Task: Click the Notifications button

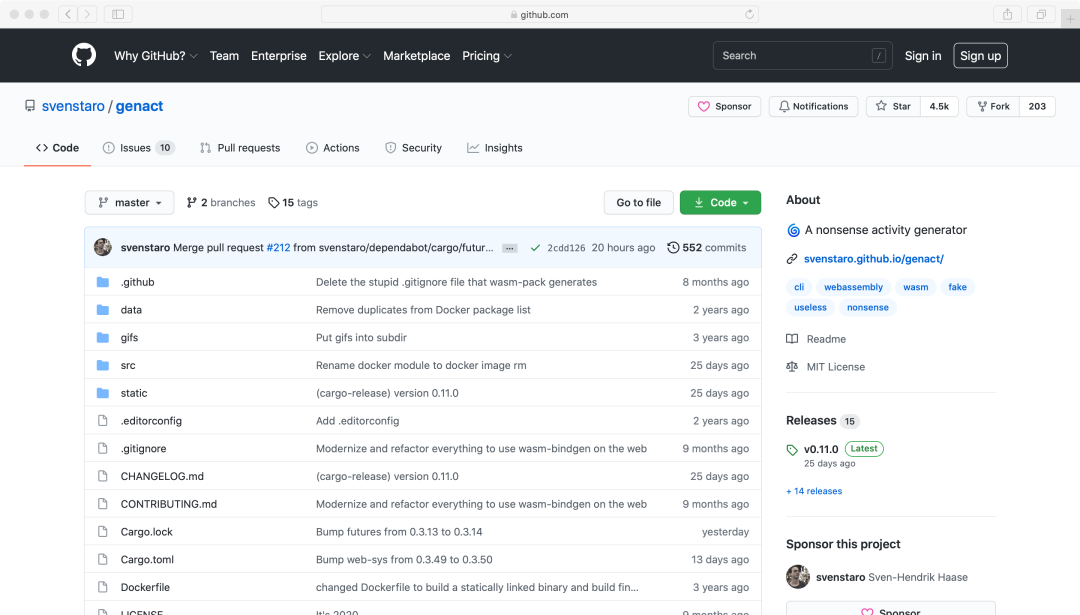Action: (813, 106)
